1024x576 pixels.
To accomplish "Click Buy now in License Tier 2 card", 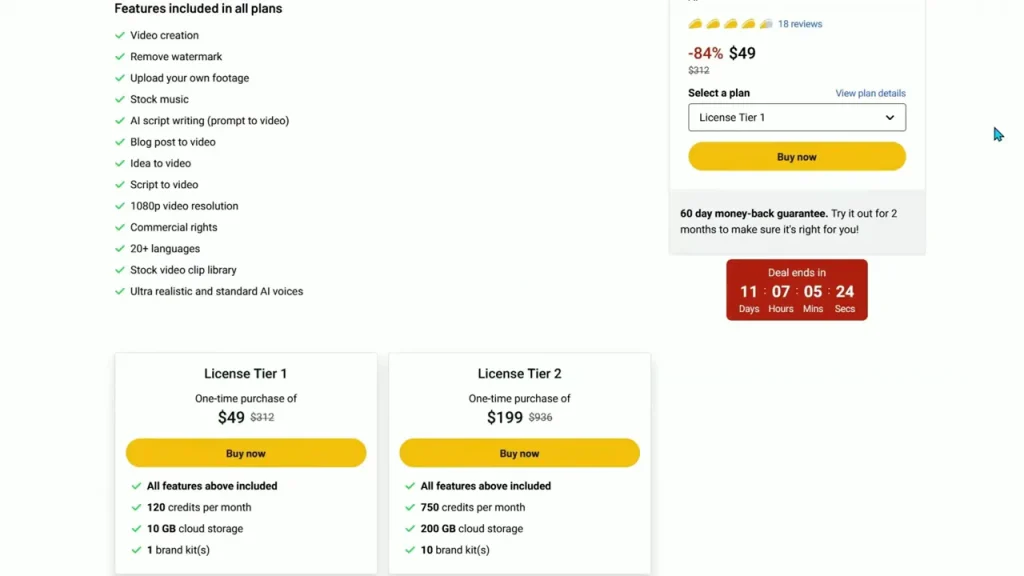I will (519, 453).
